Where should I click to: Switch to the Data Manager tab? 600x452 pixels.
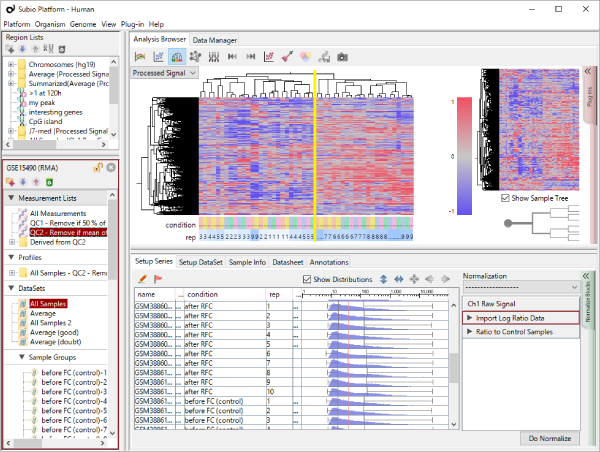tap(215, 40)
